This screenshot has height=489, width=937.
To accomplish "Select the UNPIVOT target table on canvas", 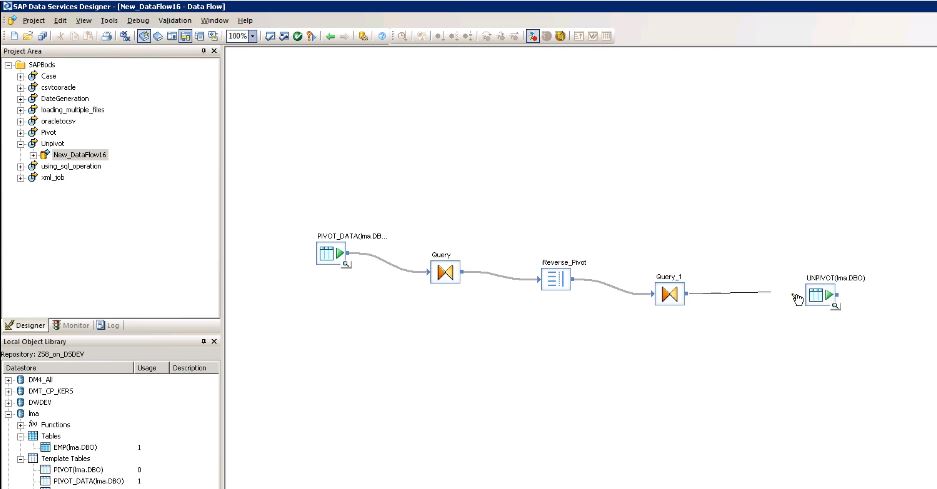I will [820, 295].
